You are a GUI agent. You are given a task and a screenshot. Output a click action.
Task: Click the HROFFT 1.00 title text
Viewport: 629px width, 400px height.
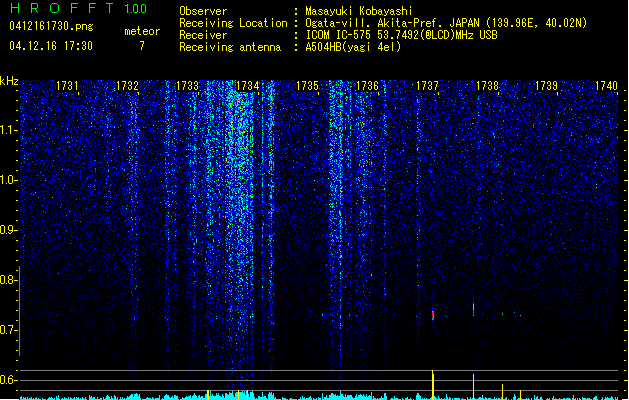coord(79,8)
